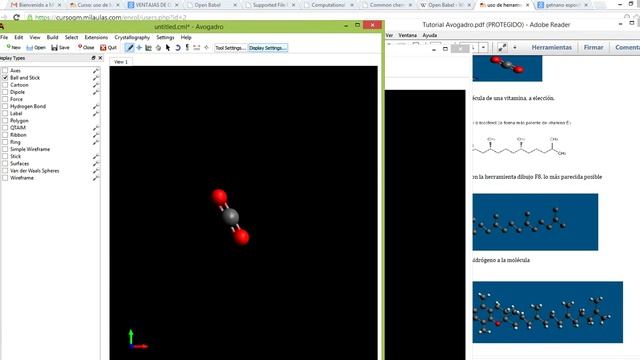Open settings wrench for Wireframe display
Screen dimensions: 640x360
pos(96,178)
